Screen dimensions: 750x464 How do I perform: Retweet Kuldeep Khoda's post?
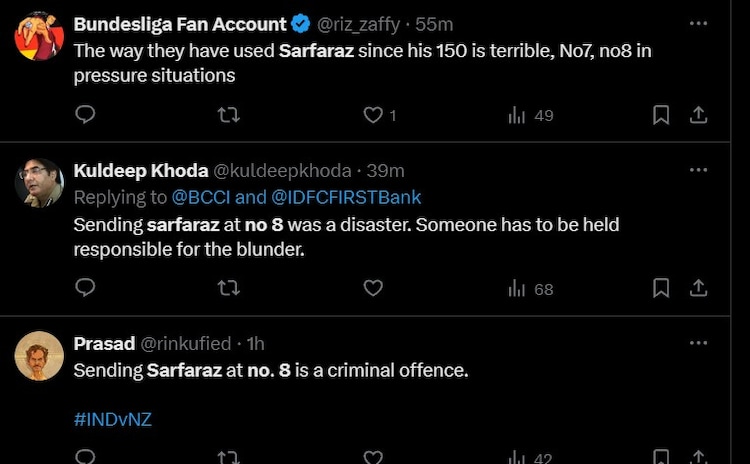click(x=229, y=288)
